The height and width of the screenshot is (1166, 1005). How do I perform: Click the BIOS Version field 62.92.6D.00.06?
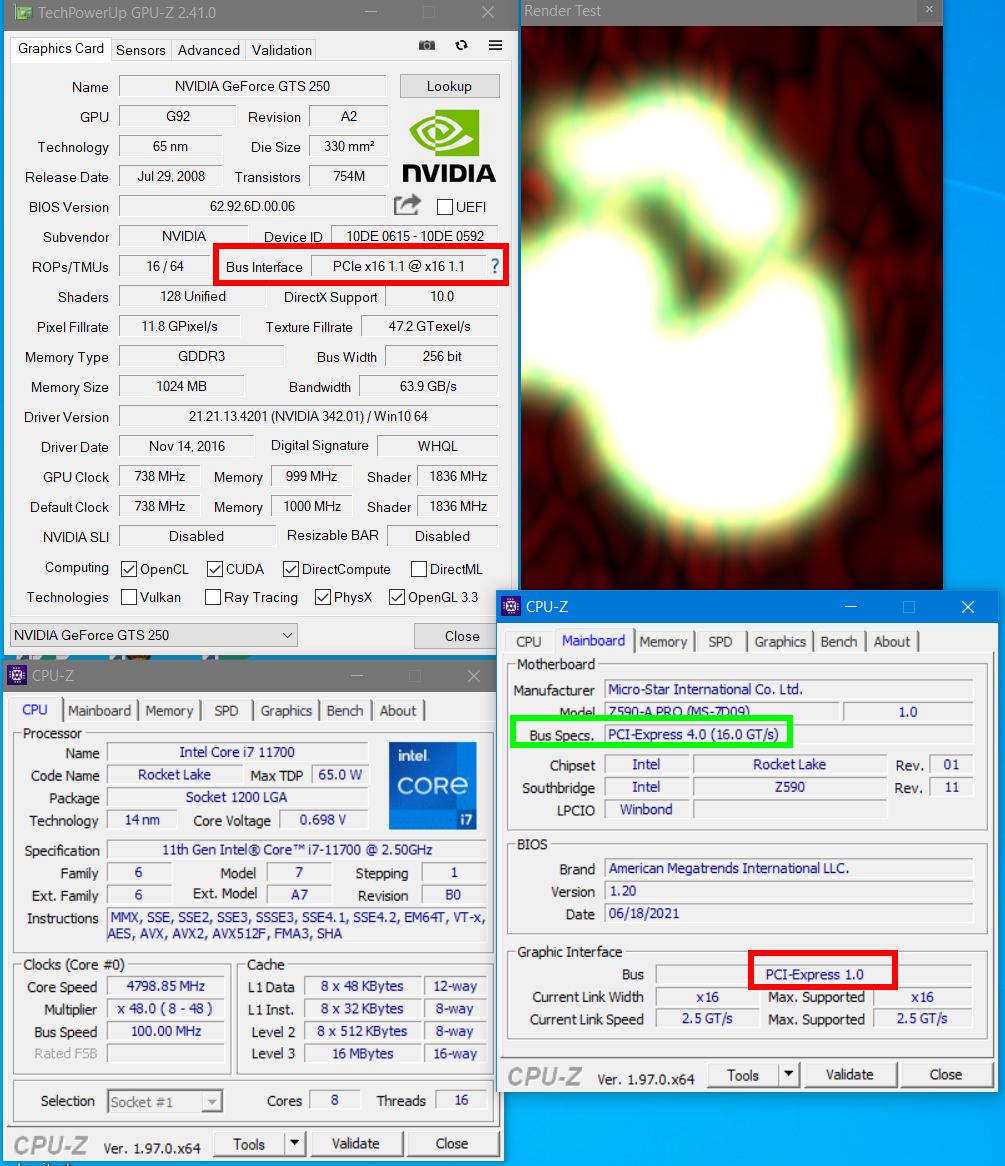pos(253,206)
